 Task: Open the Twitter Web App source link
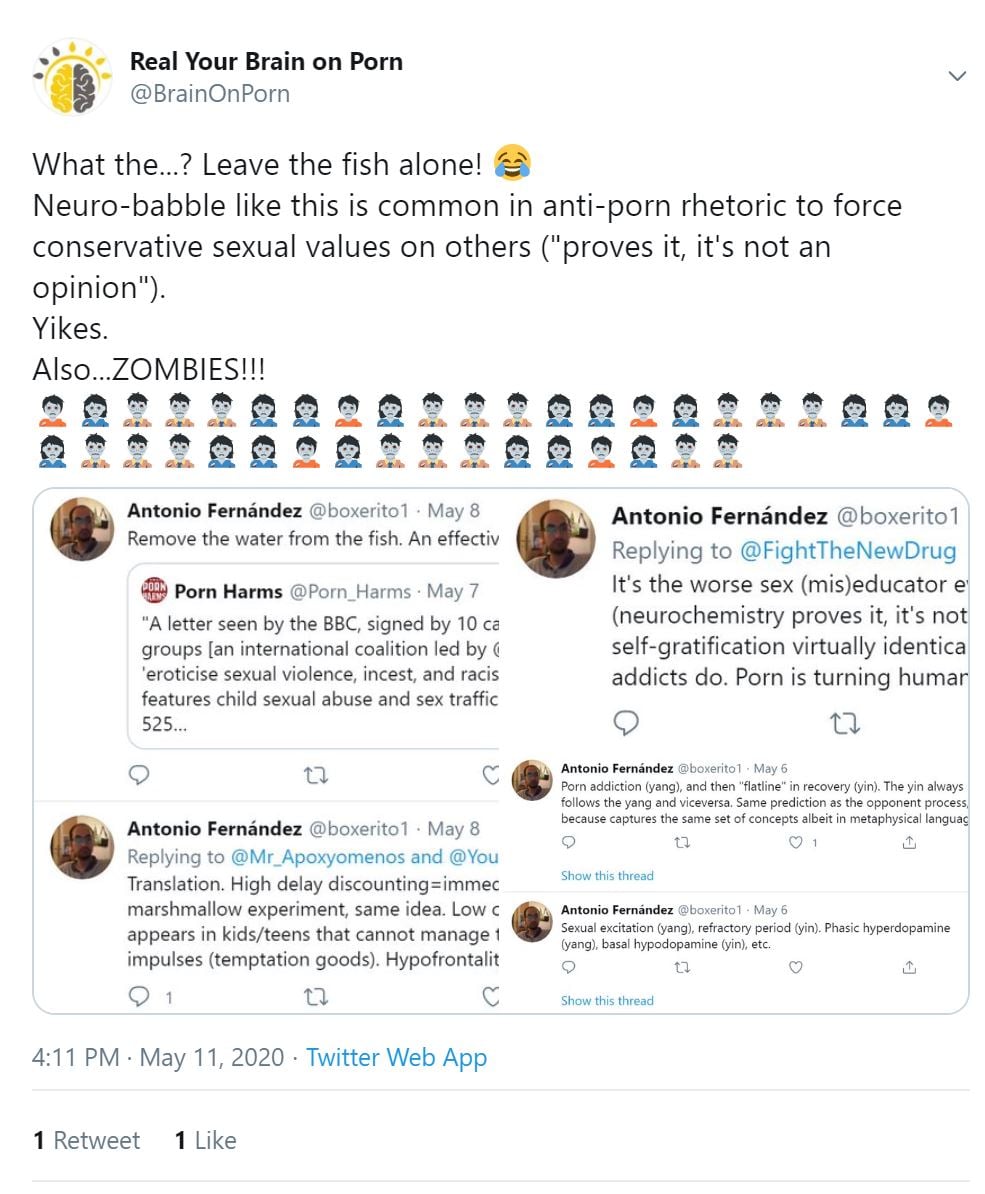396,1058
